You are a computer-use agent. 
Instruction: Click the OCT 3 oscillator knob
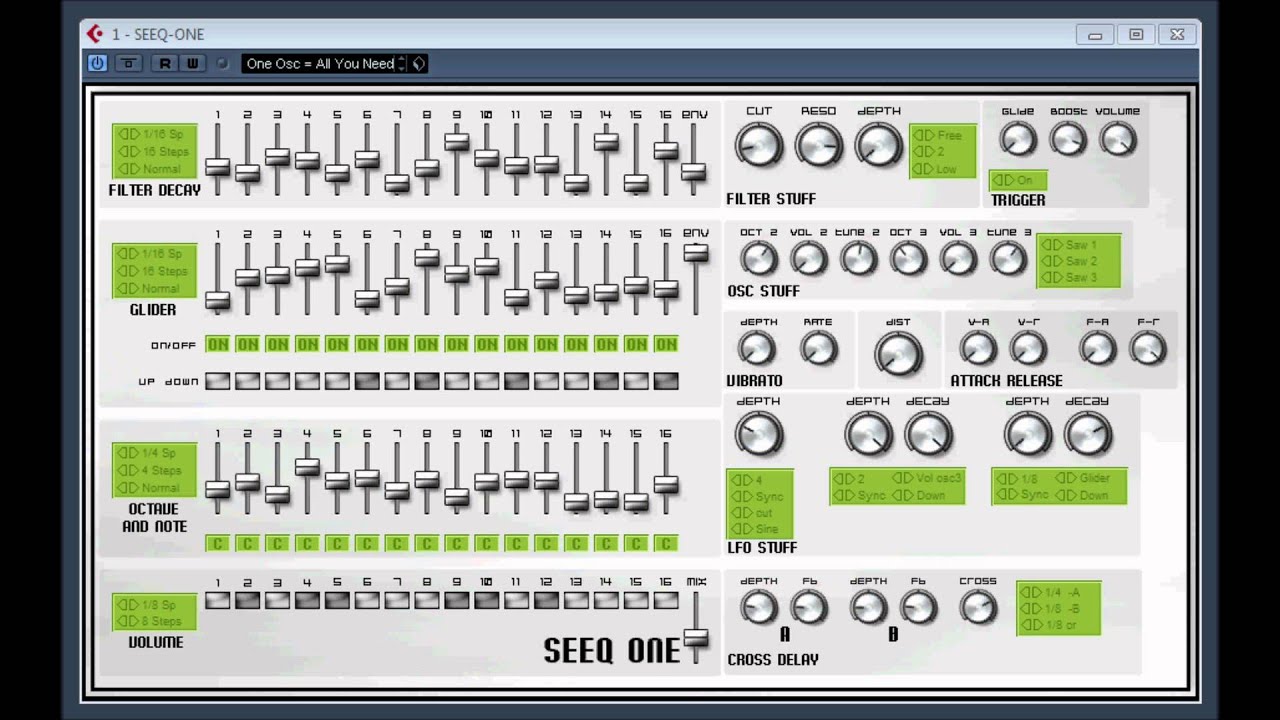point(908,258)
